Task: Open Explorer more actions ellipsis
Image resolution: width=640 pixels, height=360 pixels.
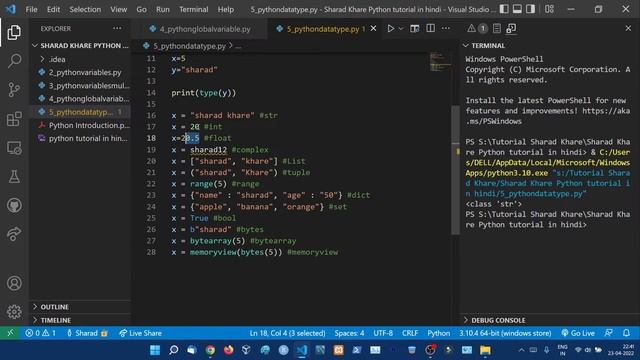Action: pos(118,29)
